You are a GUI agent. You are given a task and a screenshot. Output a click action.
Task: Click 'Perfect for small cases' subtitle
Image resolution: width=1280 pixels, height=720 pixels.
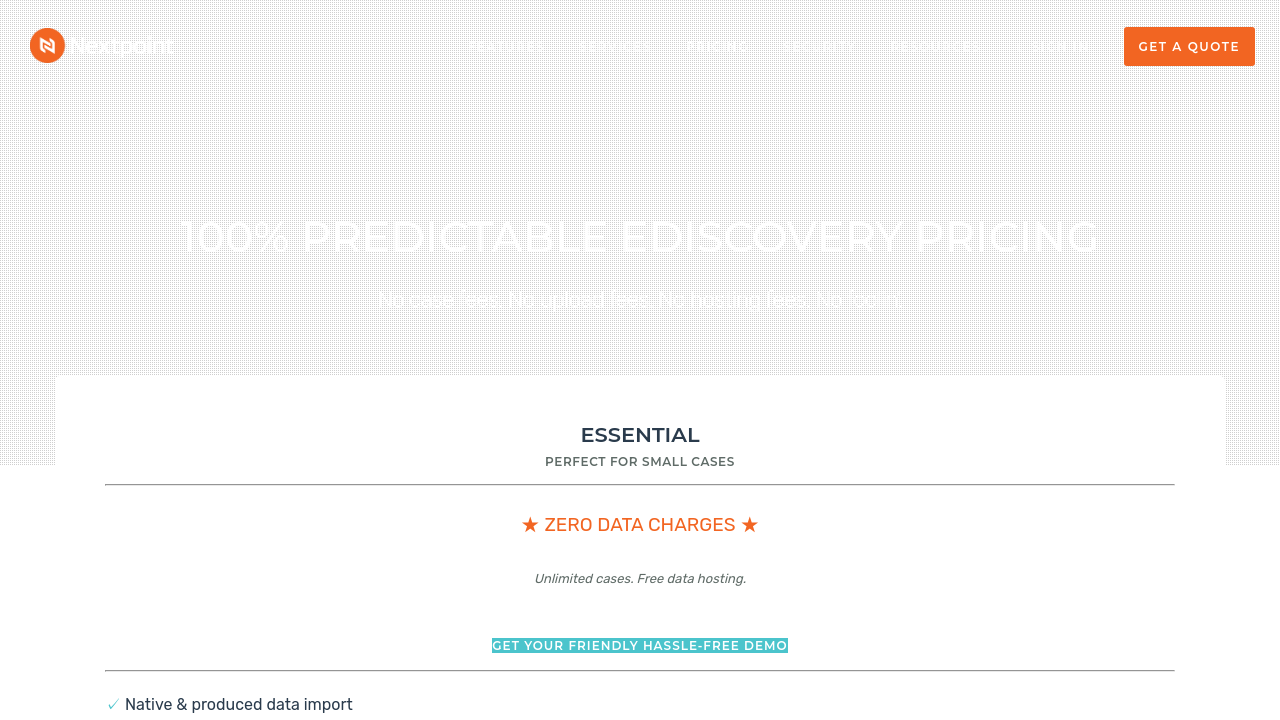coord(640,462)
